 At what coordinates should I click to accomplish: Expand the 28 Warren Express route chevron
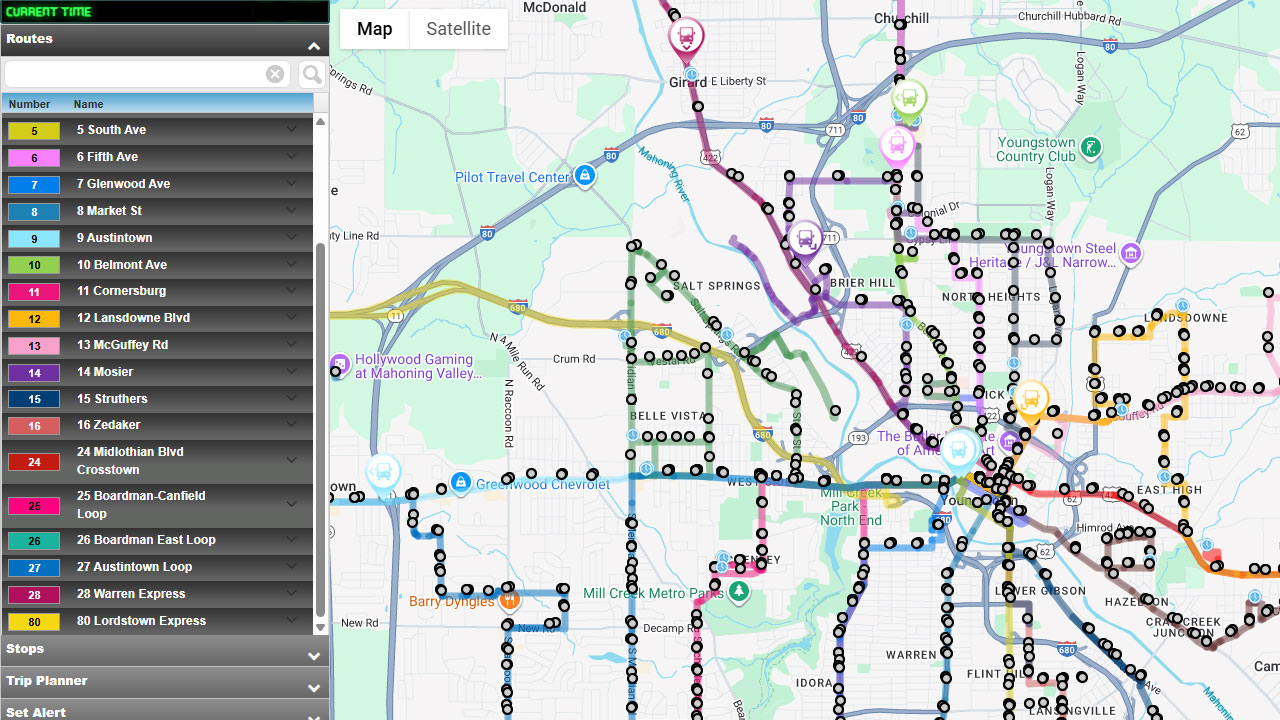tap(291, 594)
